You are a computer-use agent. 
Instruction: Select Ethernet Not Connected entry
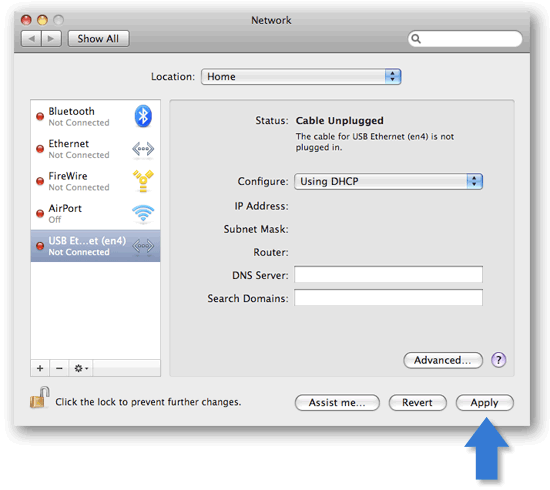tap(95, 149)
